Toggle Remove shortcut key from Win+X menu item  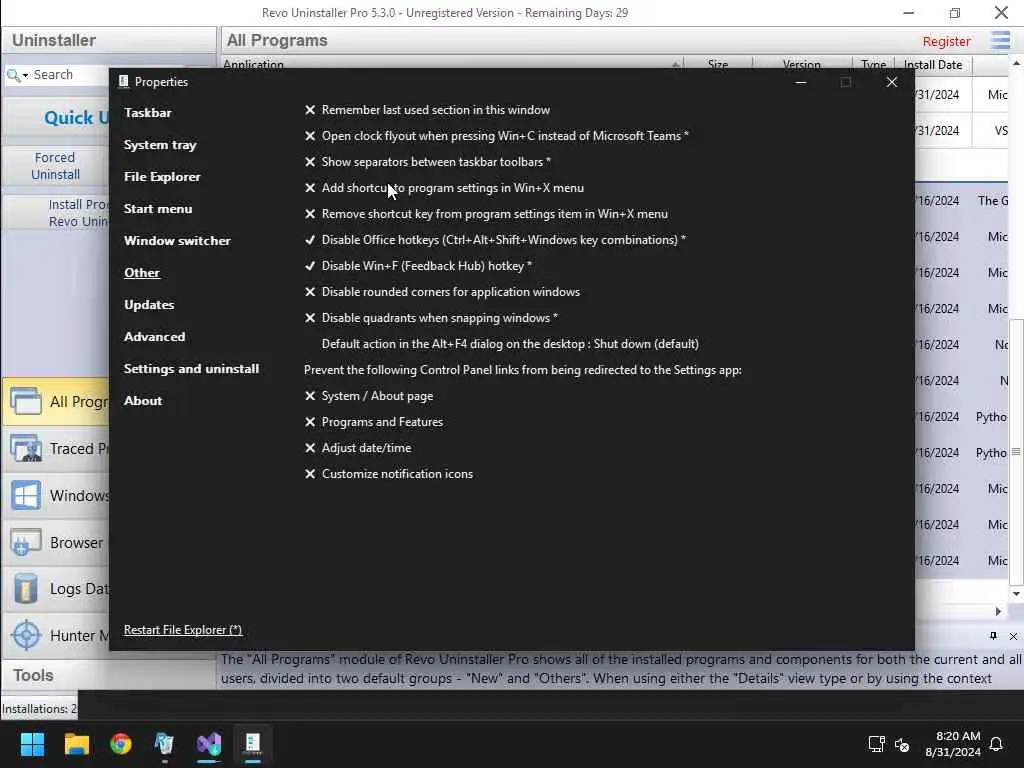486,214
